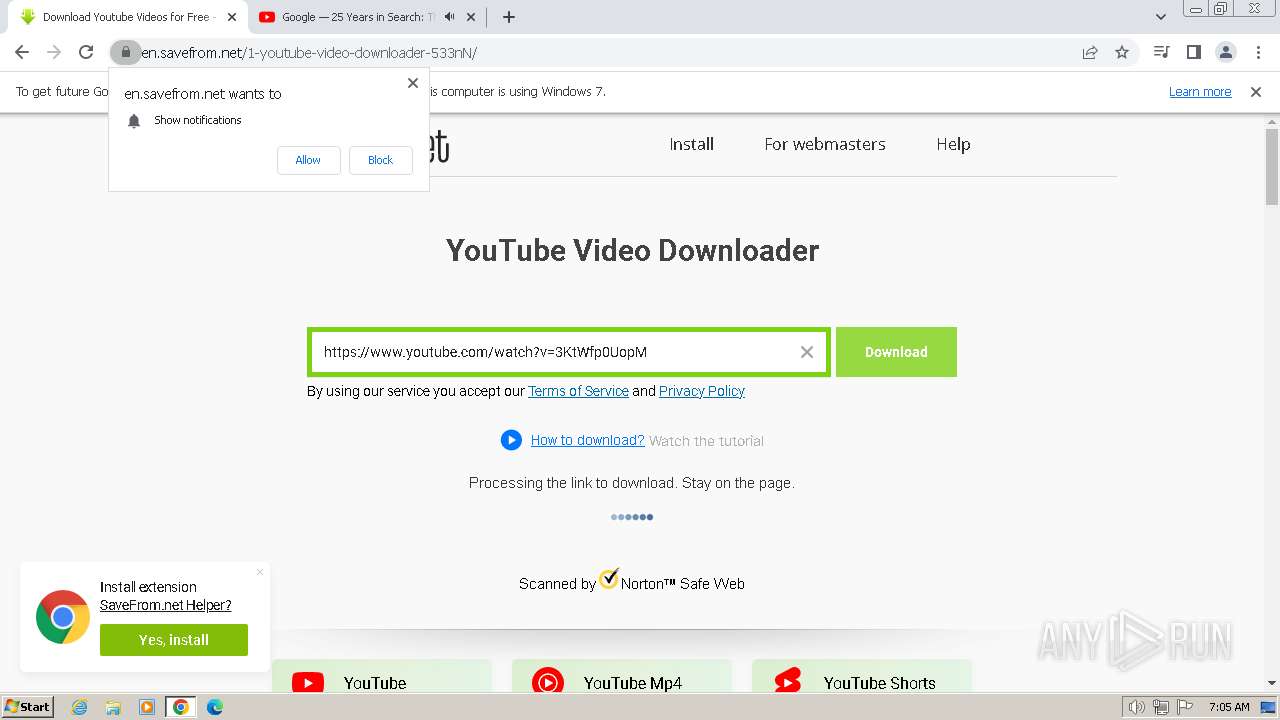Open Windows Media Player taskbar icon
1280x720 pixels.
pos(147,707)
